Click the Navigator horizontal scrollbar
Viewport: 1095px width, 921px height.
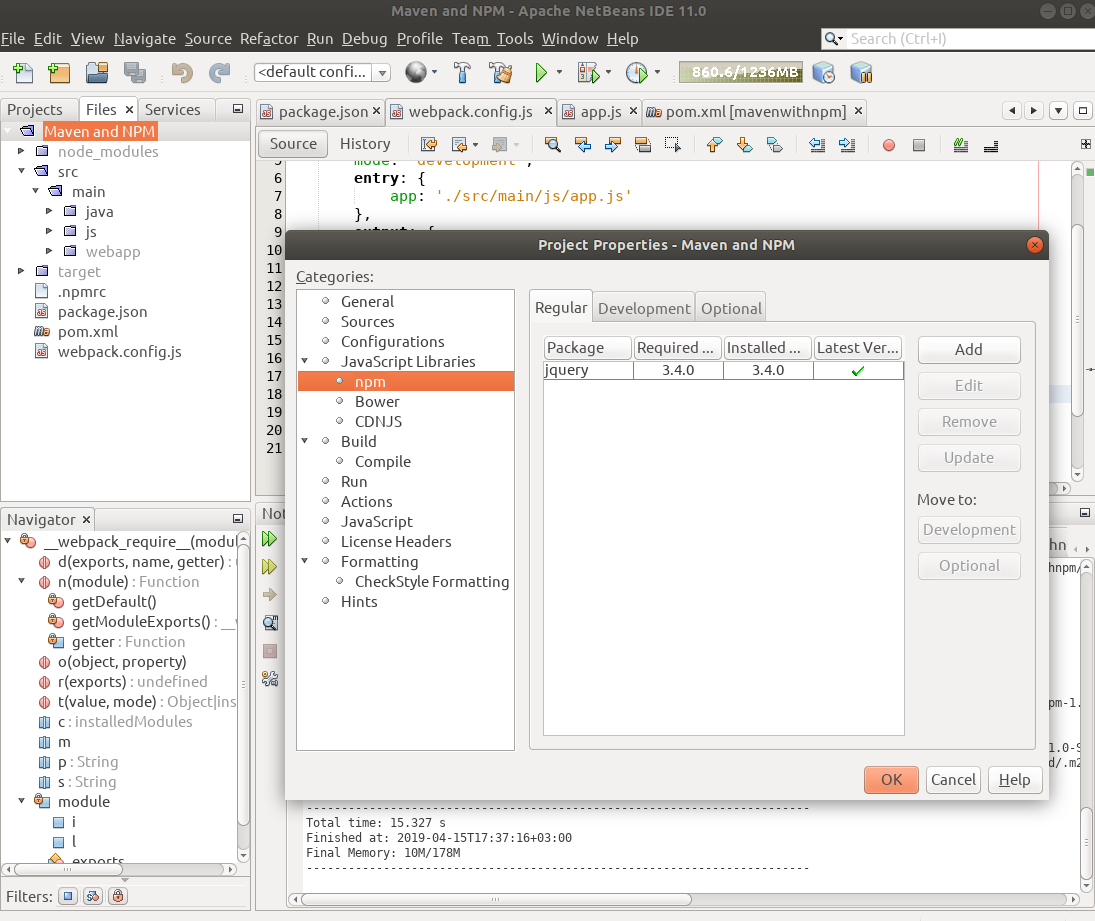[68, 869]
